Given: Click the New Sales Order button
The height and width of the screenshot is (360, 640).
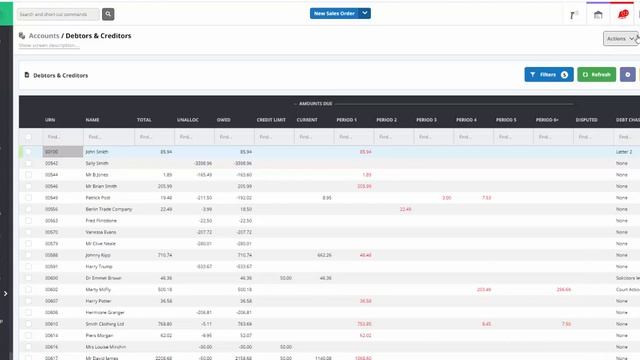Looking at the screenshot, I should [334, 13].
